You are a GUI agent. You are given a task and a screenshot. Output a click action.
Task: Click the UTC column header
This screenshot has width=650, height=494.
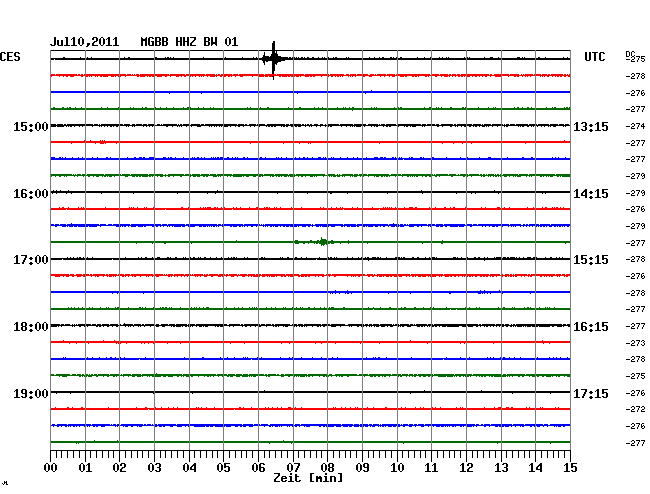point(594,57)
